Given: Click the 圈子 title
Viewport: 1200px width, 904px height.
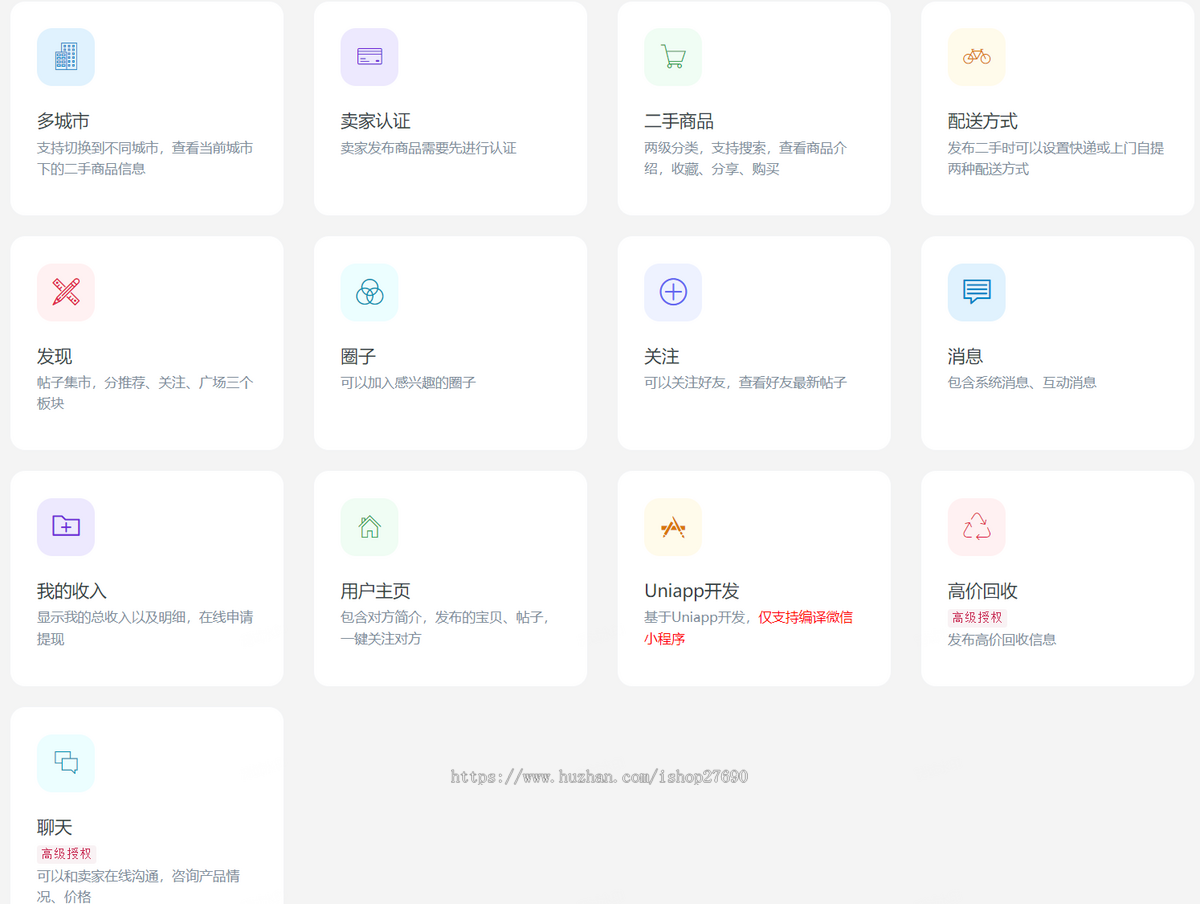Looking at the screenshot, I should tap(358, 356).
